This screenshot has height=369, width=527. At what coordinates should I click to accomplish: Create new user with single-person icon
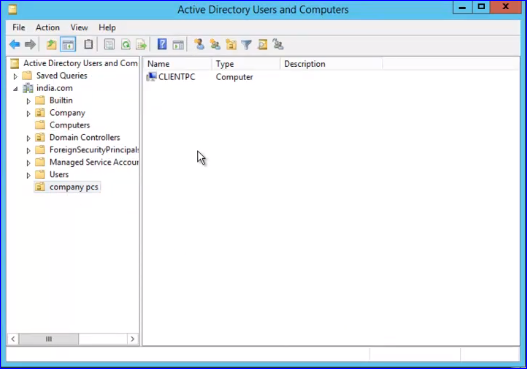tap(199, 44)
